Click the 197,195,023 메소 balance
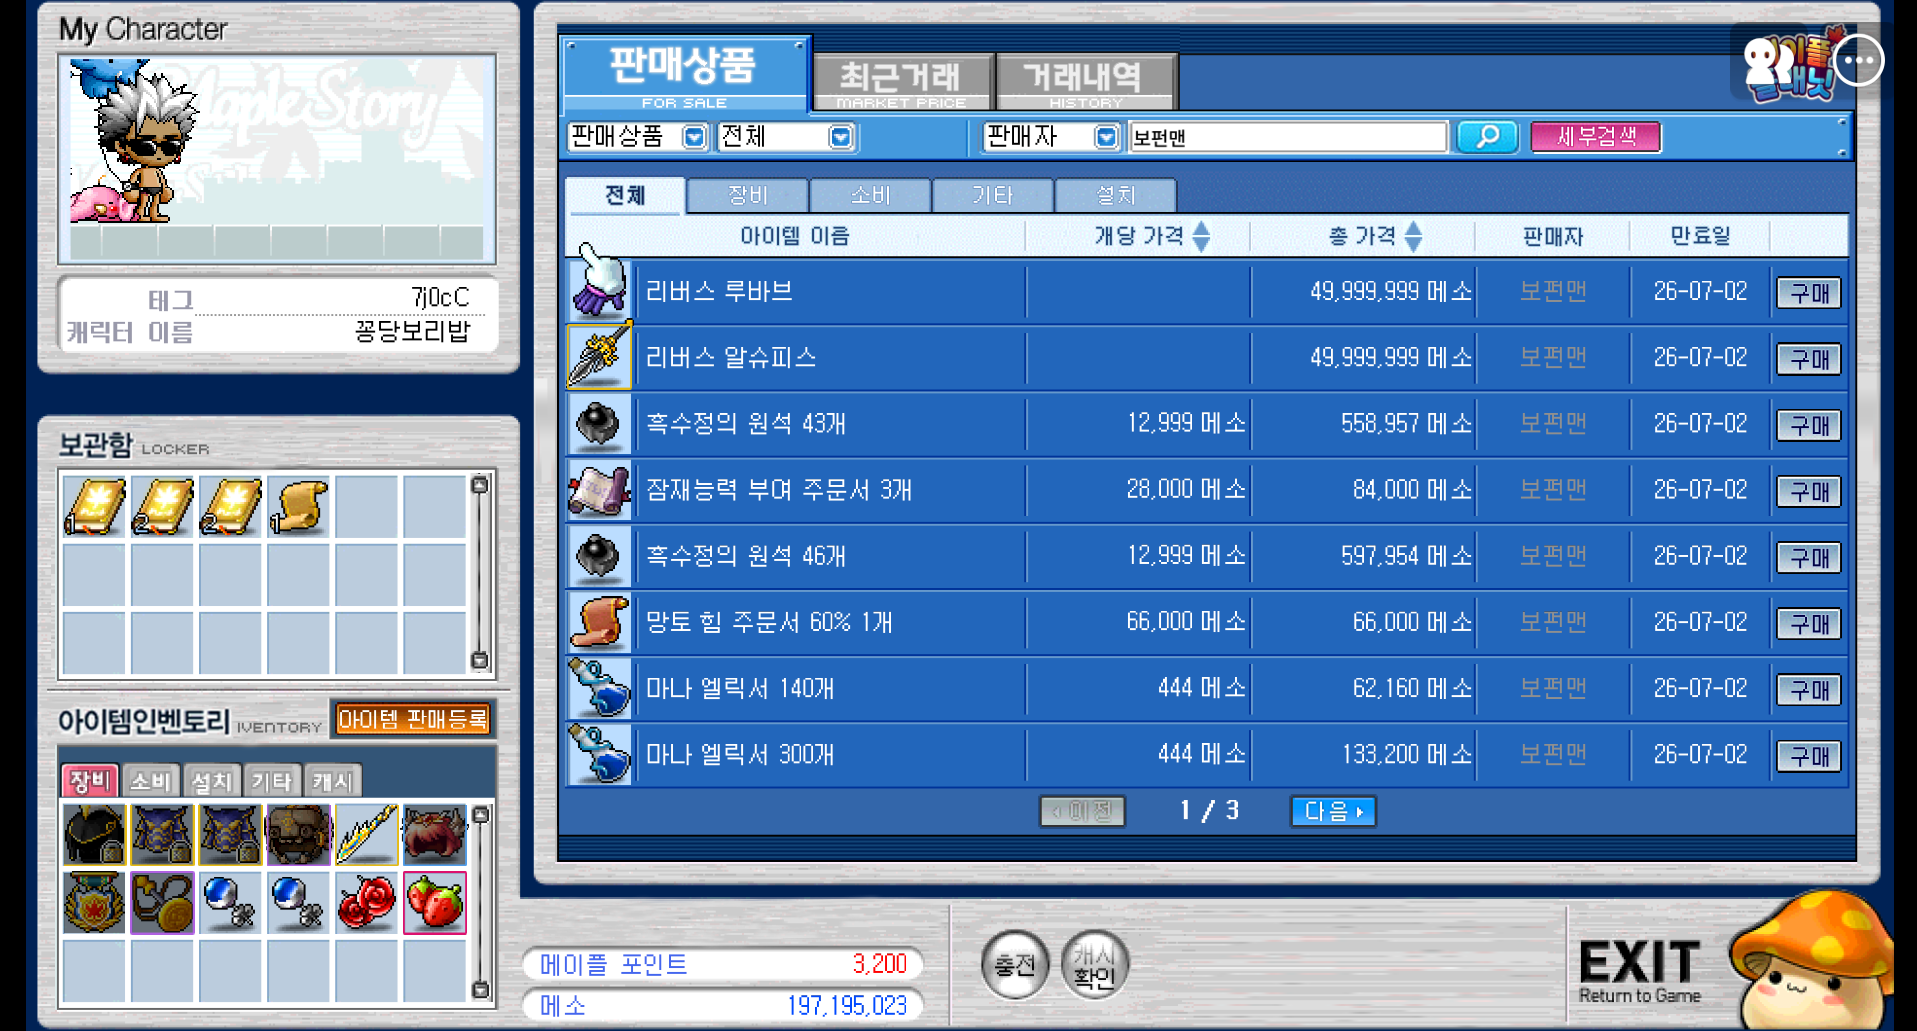This screenshot has width=1917, height=1031. pos(846,1005)
